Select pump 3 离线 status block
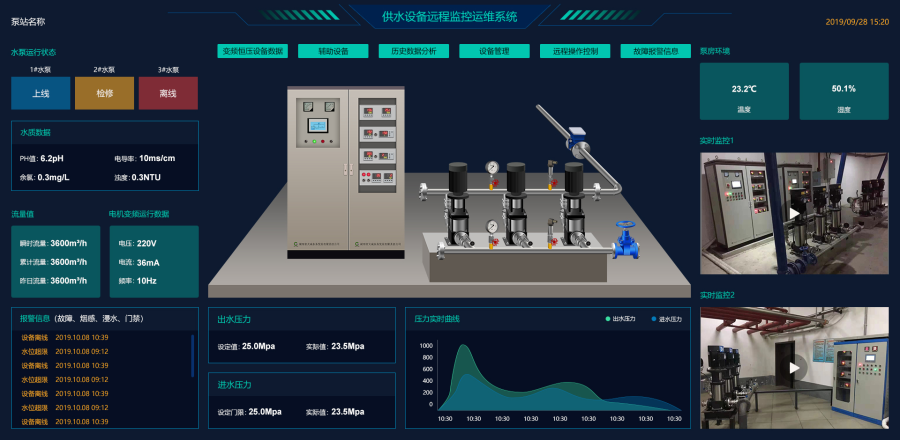This screenshot has height=440, width=900. point(167,93)
